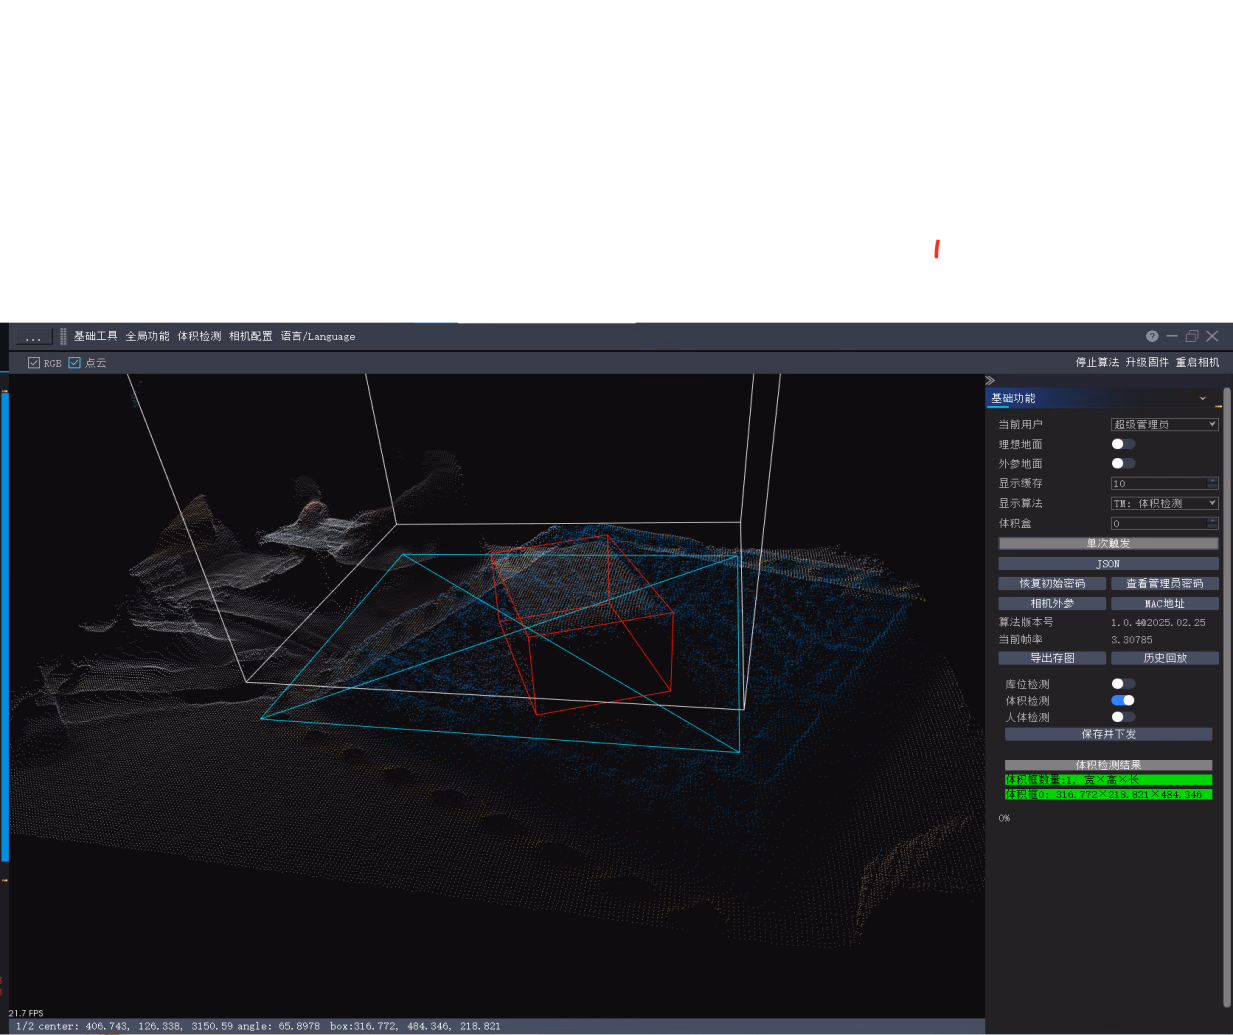Click 停止算法 to stop the algorithm

click(x=1097, y=362)
